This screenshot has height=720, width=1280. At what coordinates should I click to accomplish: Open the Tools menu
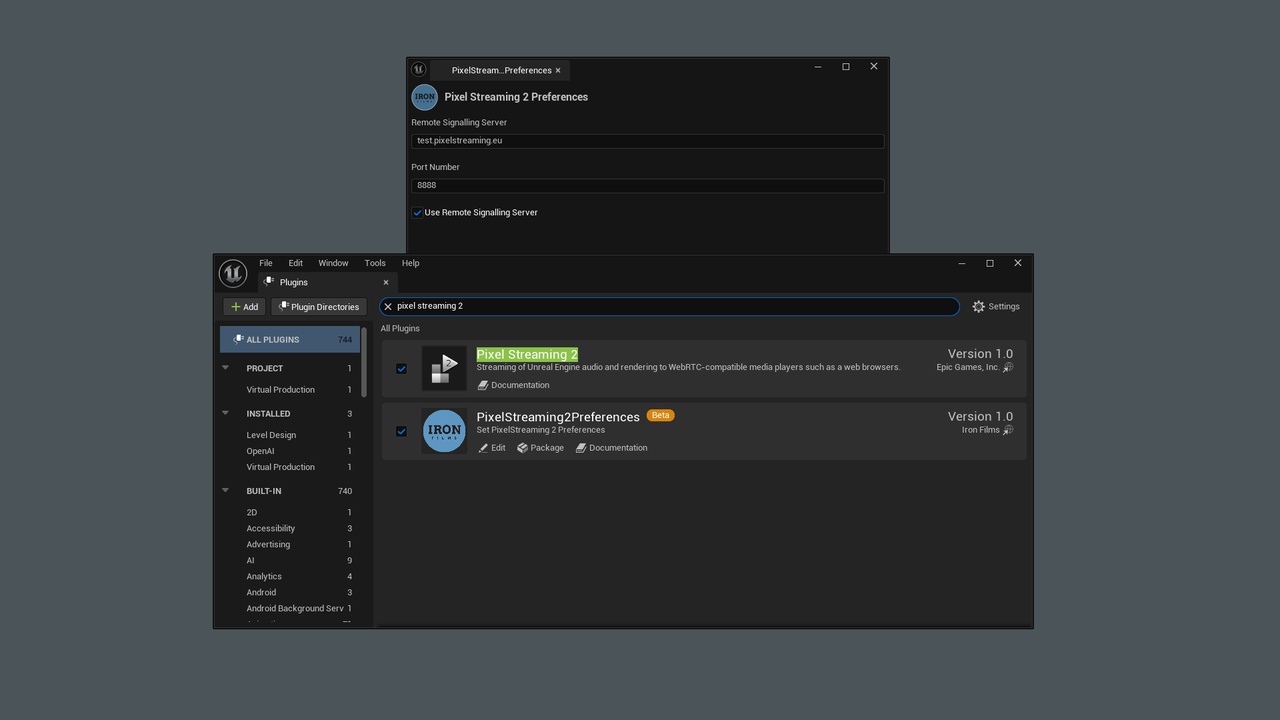click(375, 263)
